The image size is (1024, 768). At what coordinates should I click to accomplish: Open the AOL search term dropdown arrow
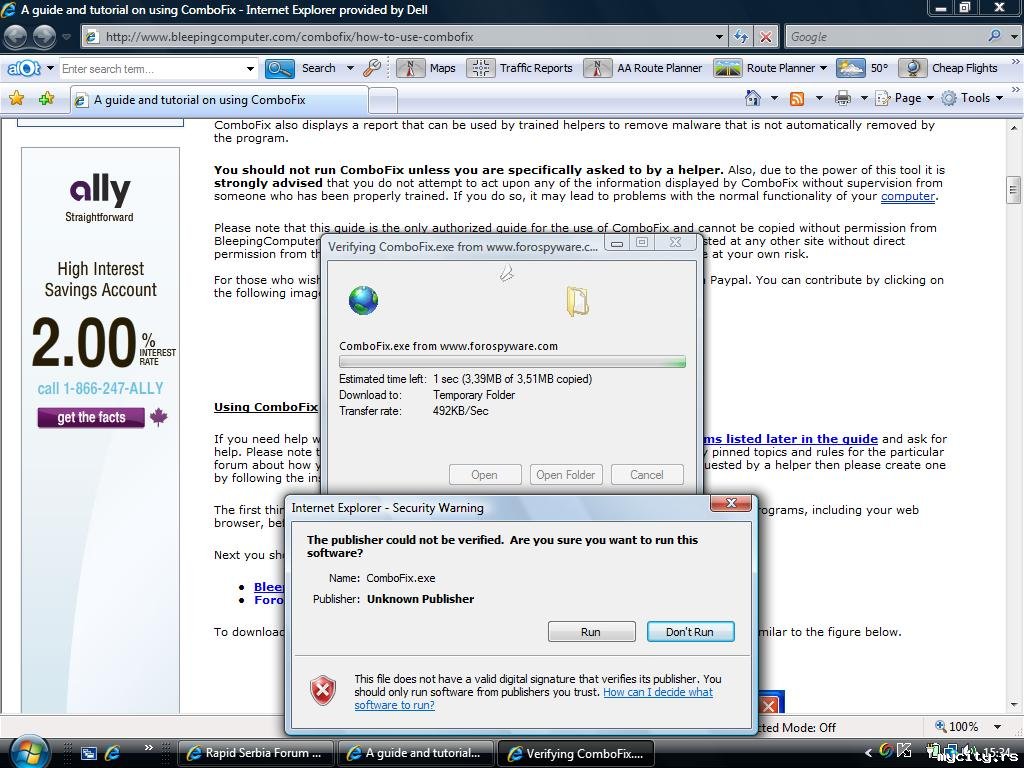click(250, 68)
